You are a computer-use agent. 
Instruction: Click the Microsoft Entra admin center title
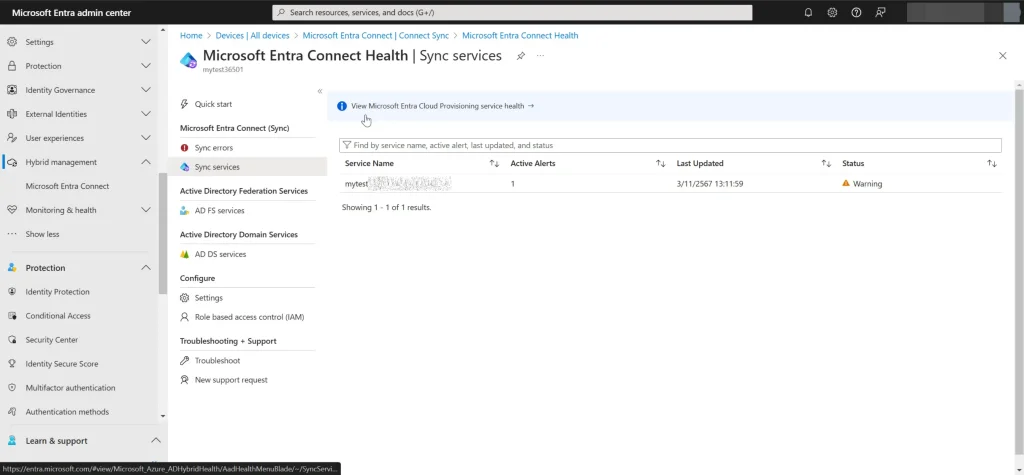[71, 12]
